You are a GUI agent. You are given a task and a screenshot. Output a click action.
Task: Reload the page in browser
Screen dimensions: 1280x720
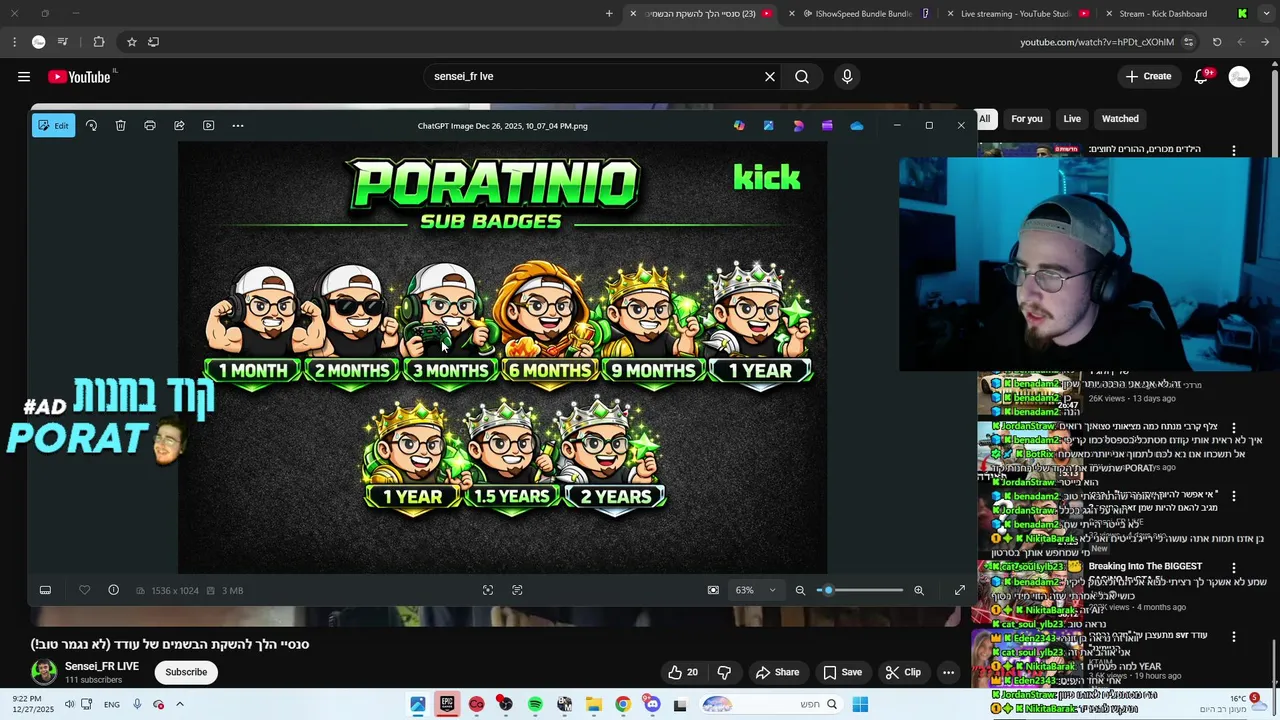click(x=1217, y=42)
